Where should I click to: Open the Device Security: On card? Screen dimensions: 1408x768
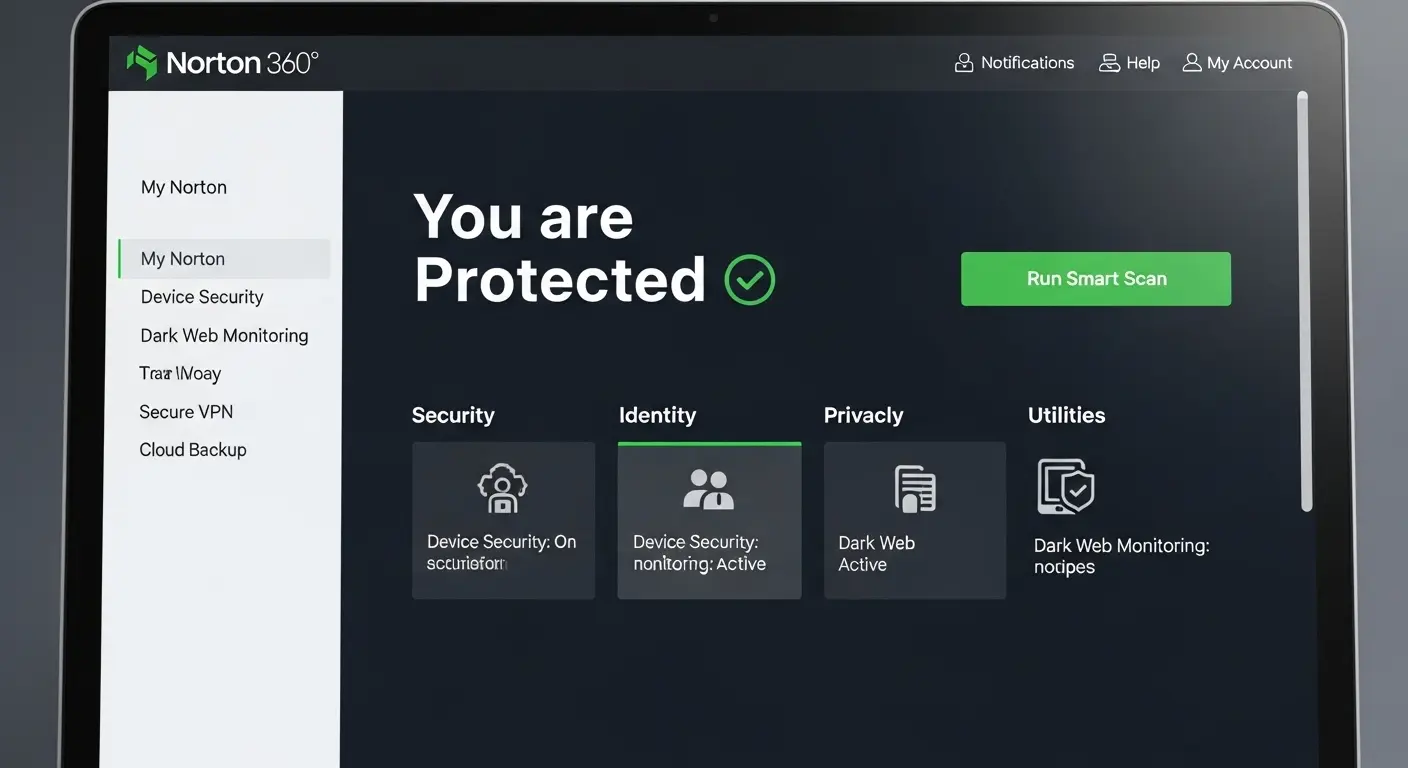tap(503, 521)
